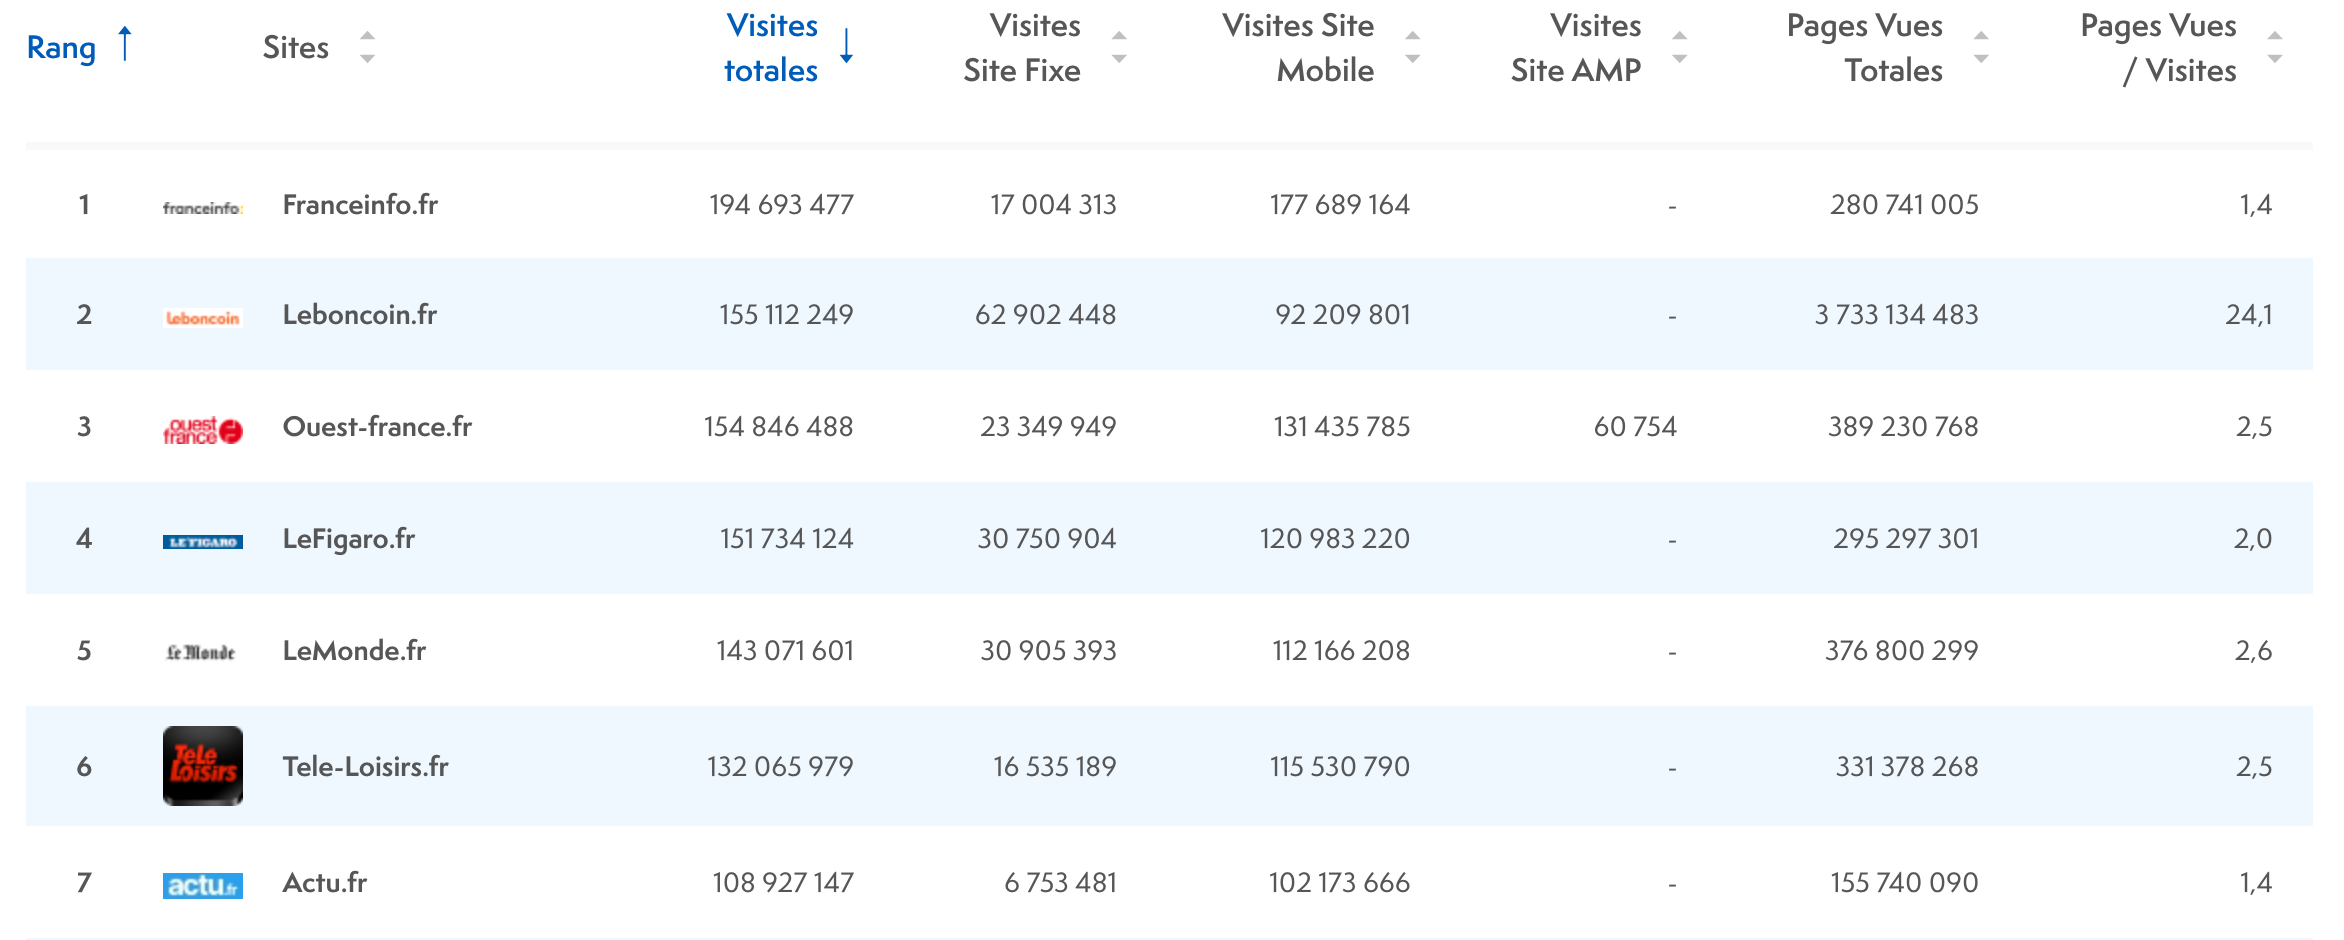
Task: Select total visits value 154 846 488
Action: (778, 427)
